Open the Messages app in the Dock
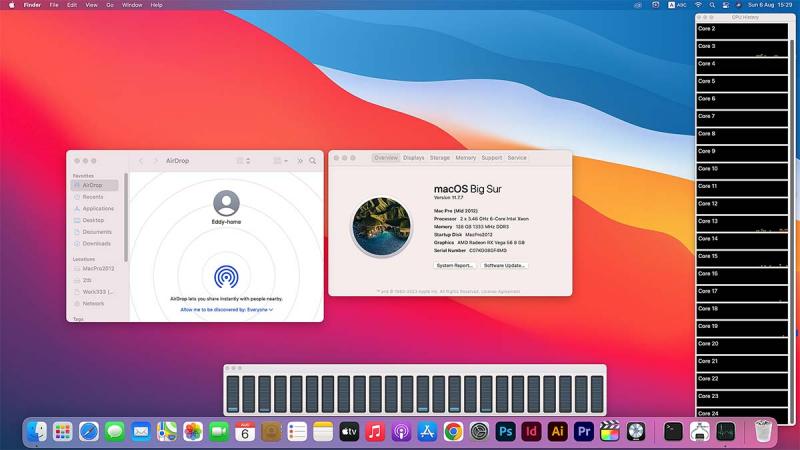Screen dimensions: 800x450 115,432
